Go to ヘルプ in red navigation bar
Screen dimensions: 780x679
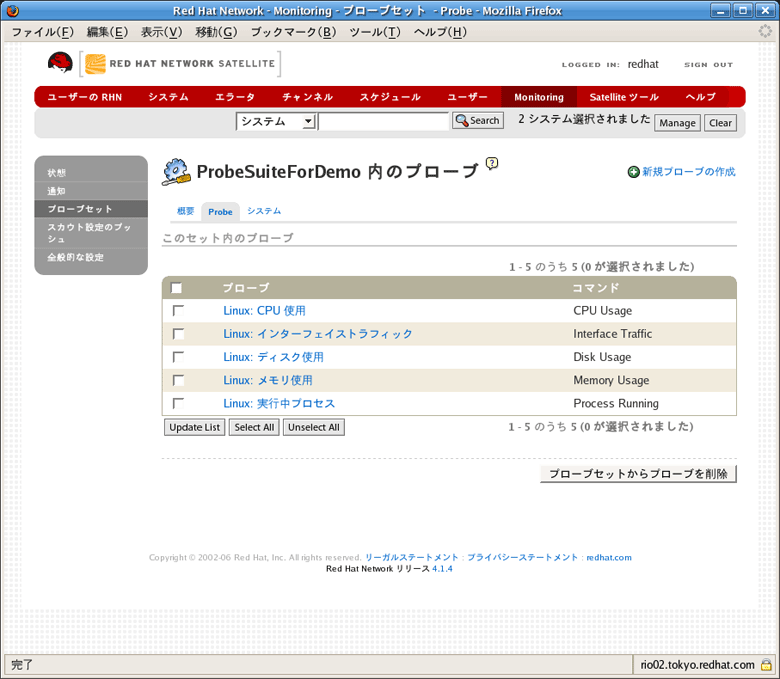pyautogui.click(x=700, y=97)
